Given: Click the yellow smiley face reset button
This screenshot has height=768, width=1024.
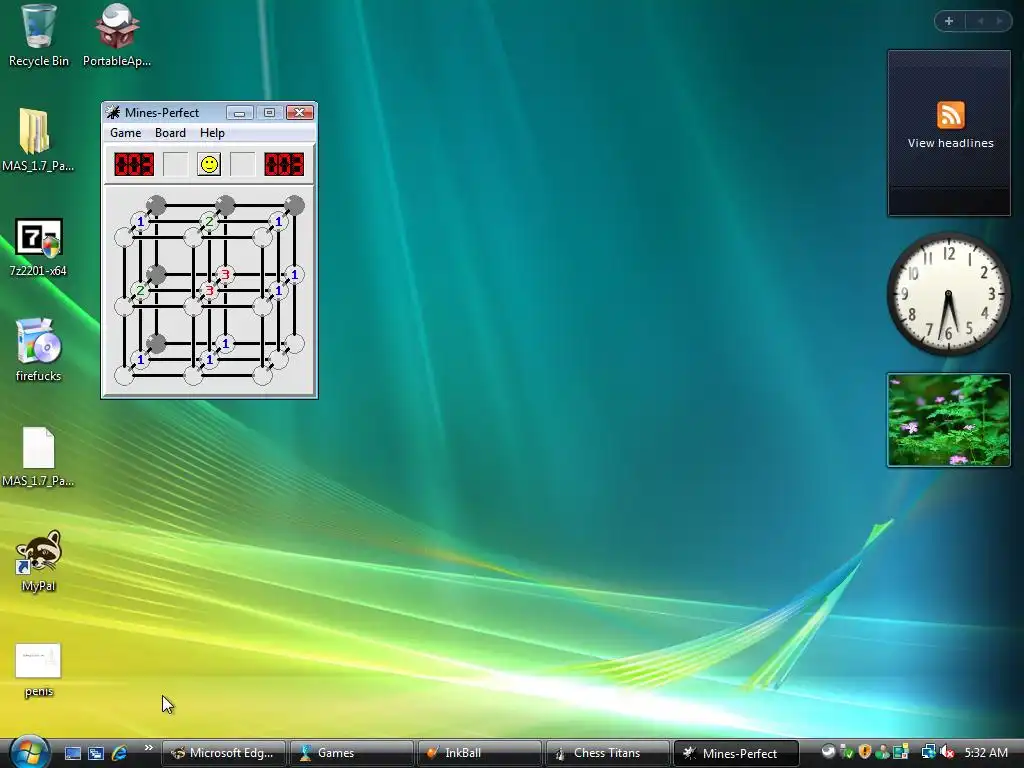Looking at the screenshot, I should [209, 164].
